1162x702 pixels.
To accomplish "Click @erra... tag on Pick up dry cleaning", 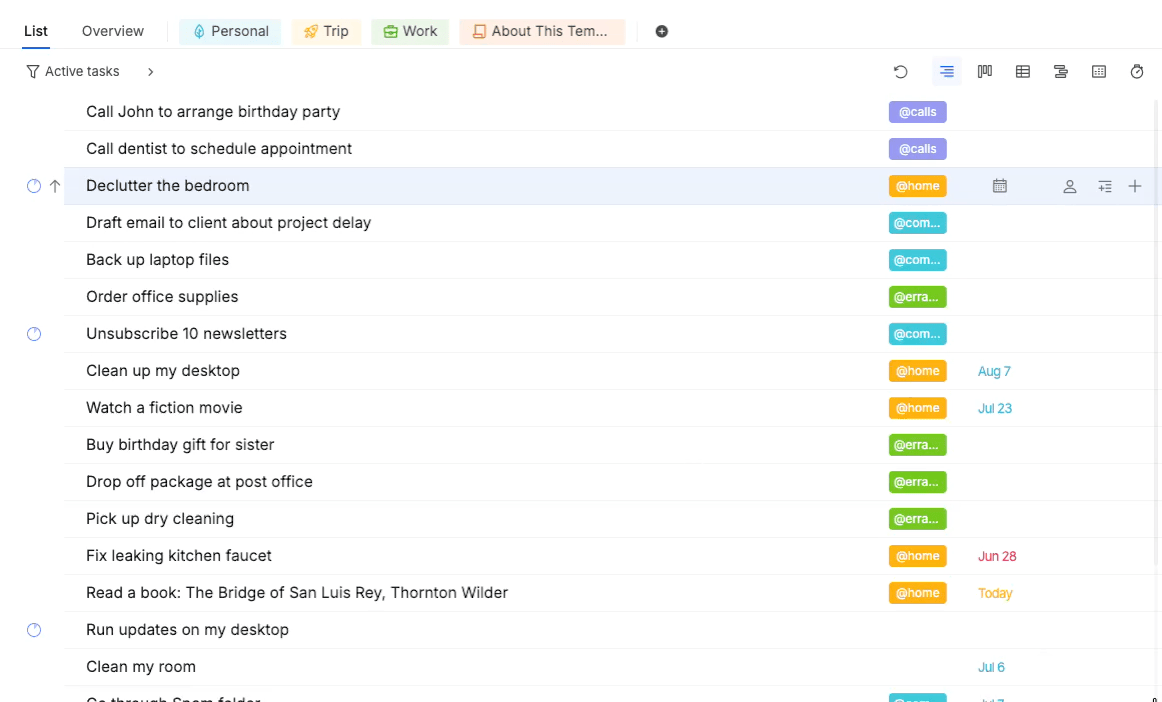I will 917,520.
